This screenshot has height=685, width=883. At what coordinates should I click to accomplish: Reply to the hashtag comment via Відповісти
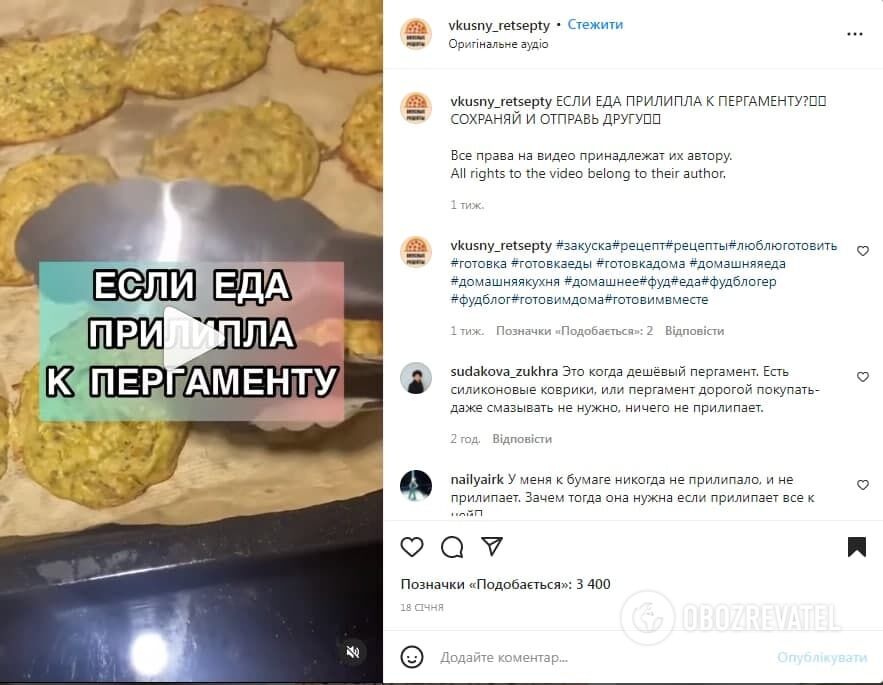point(694,331)
